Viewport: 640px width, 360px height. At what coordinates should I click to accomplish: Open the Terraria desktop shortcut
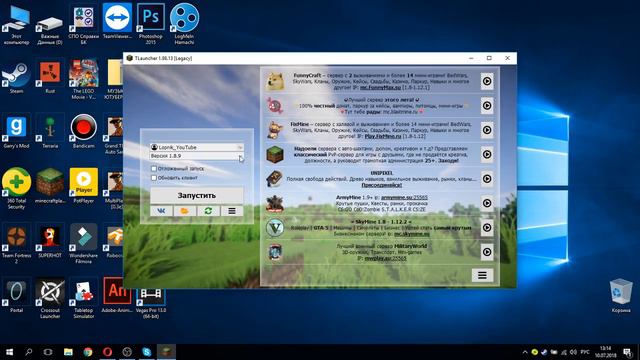point(50,131)
